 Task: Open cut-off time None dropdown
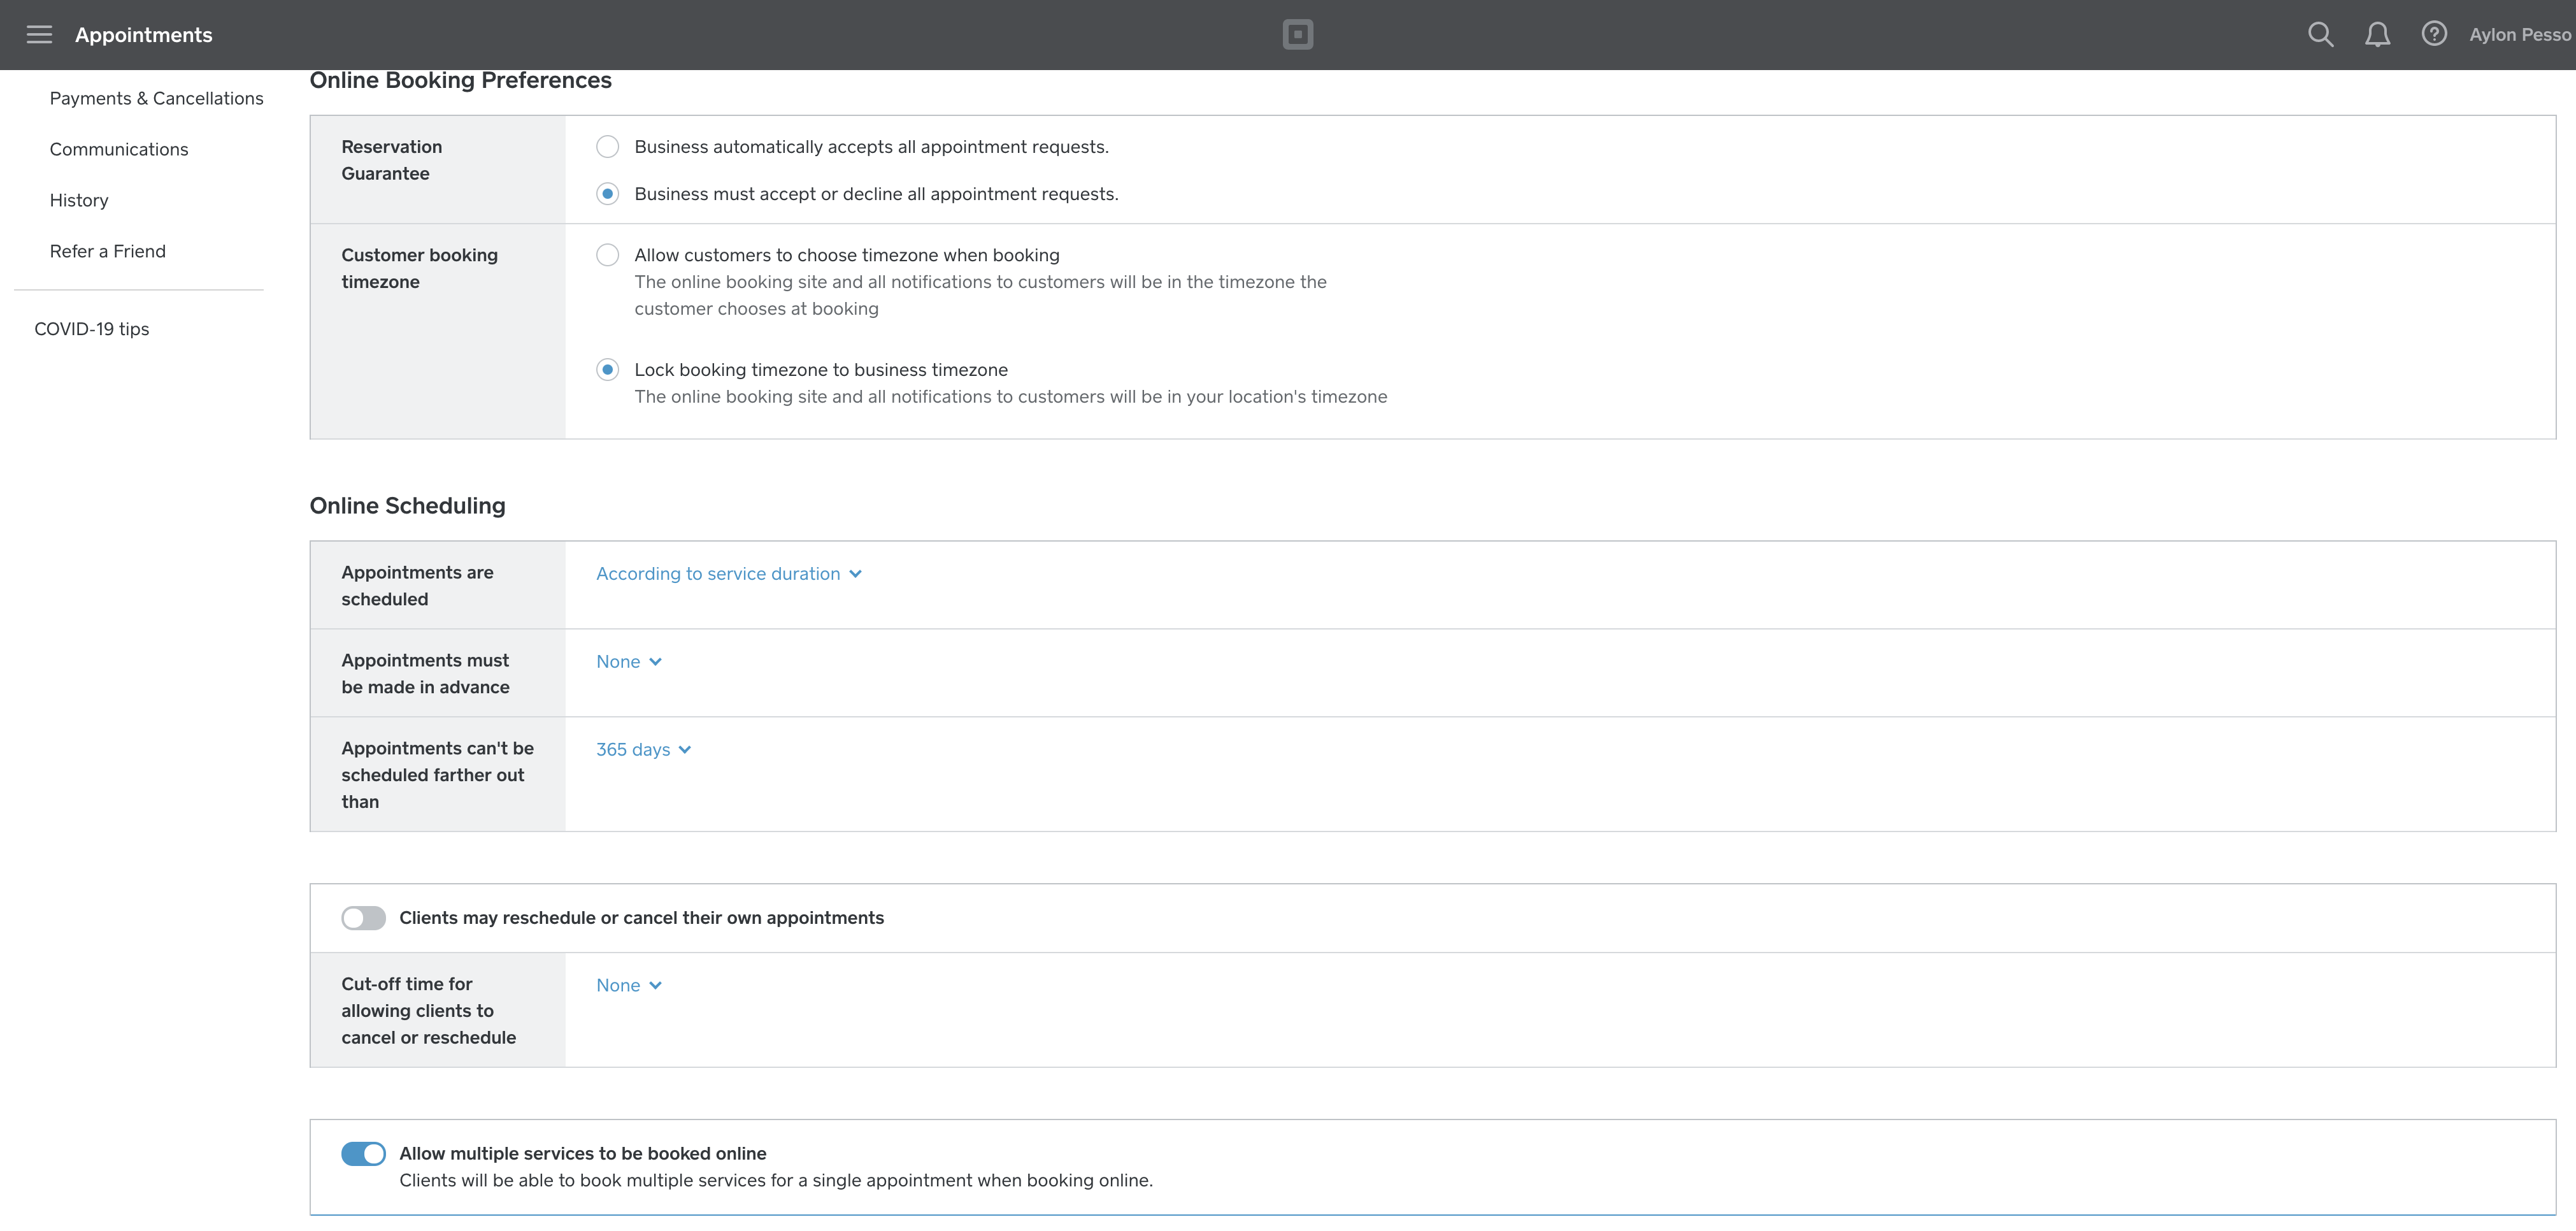point(629,986)
